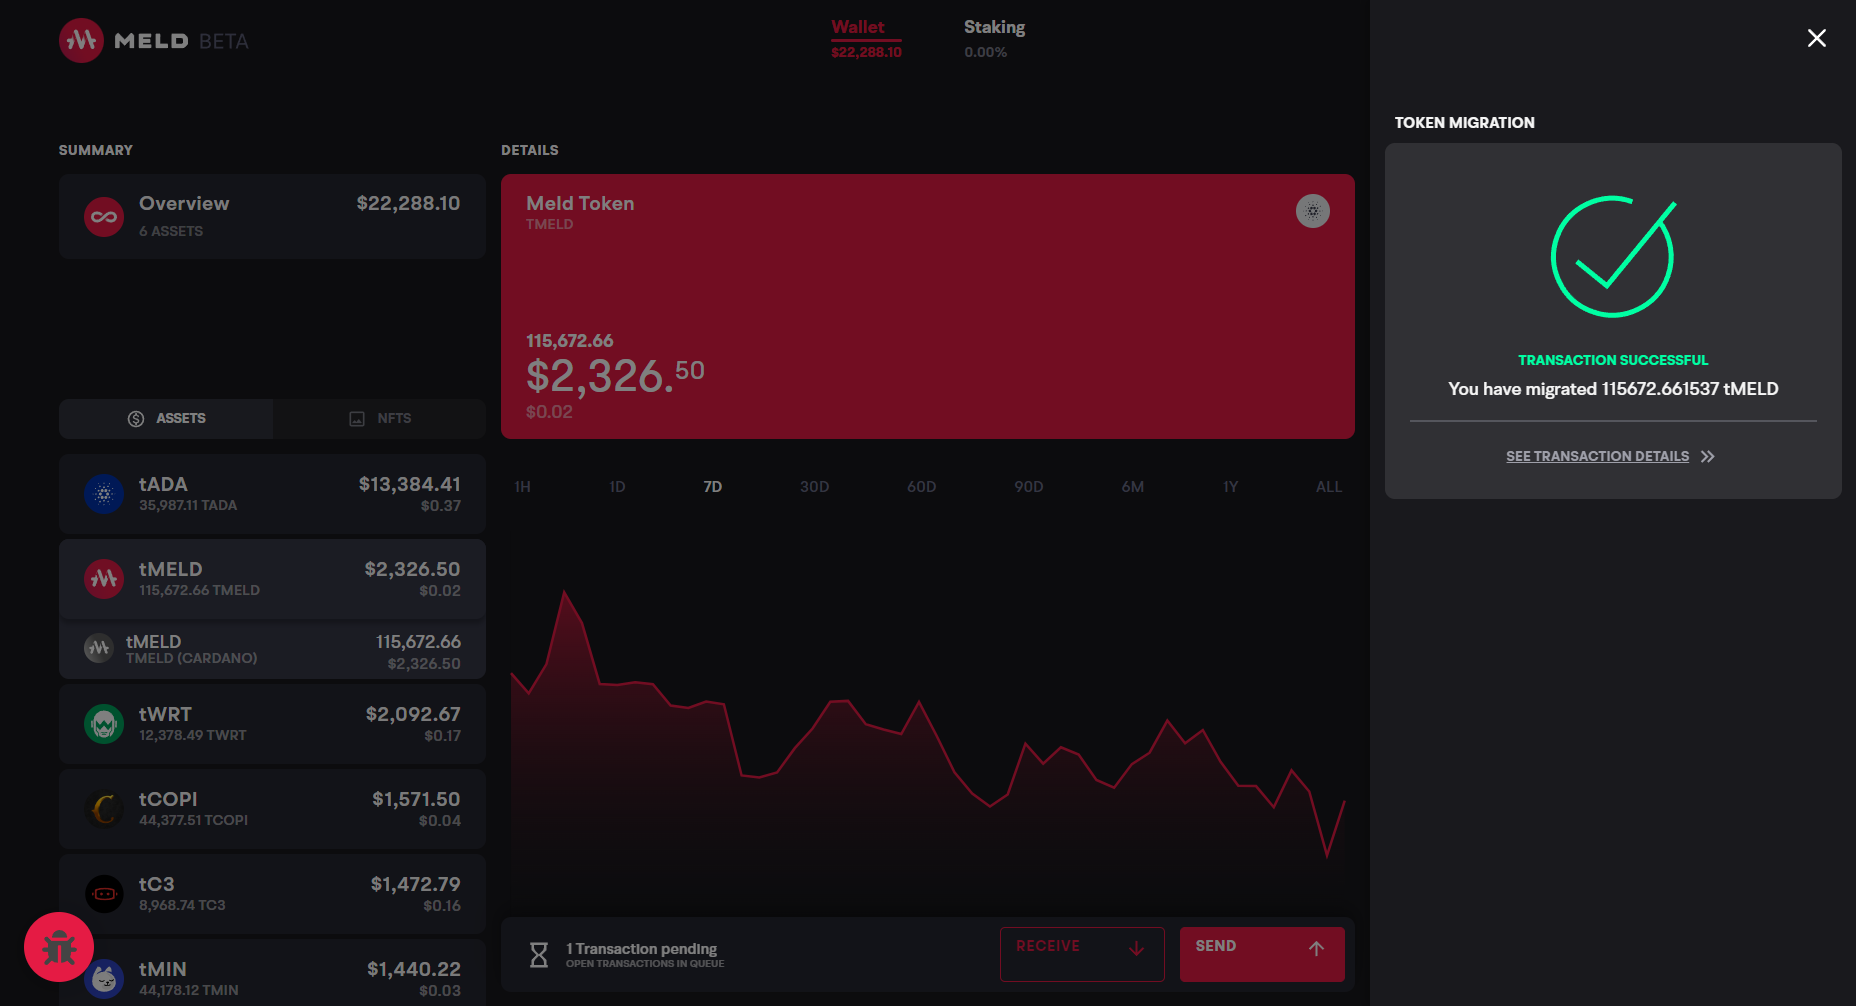Select the tWRT asset row

coord(272,724)
